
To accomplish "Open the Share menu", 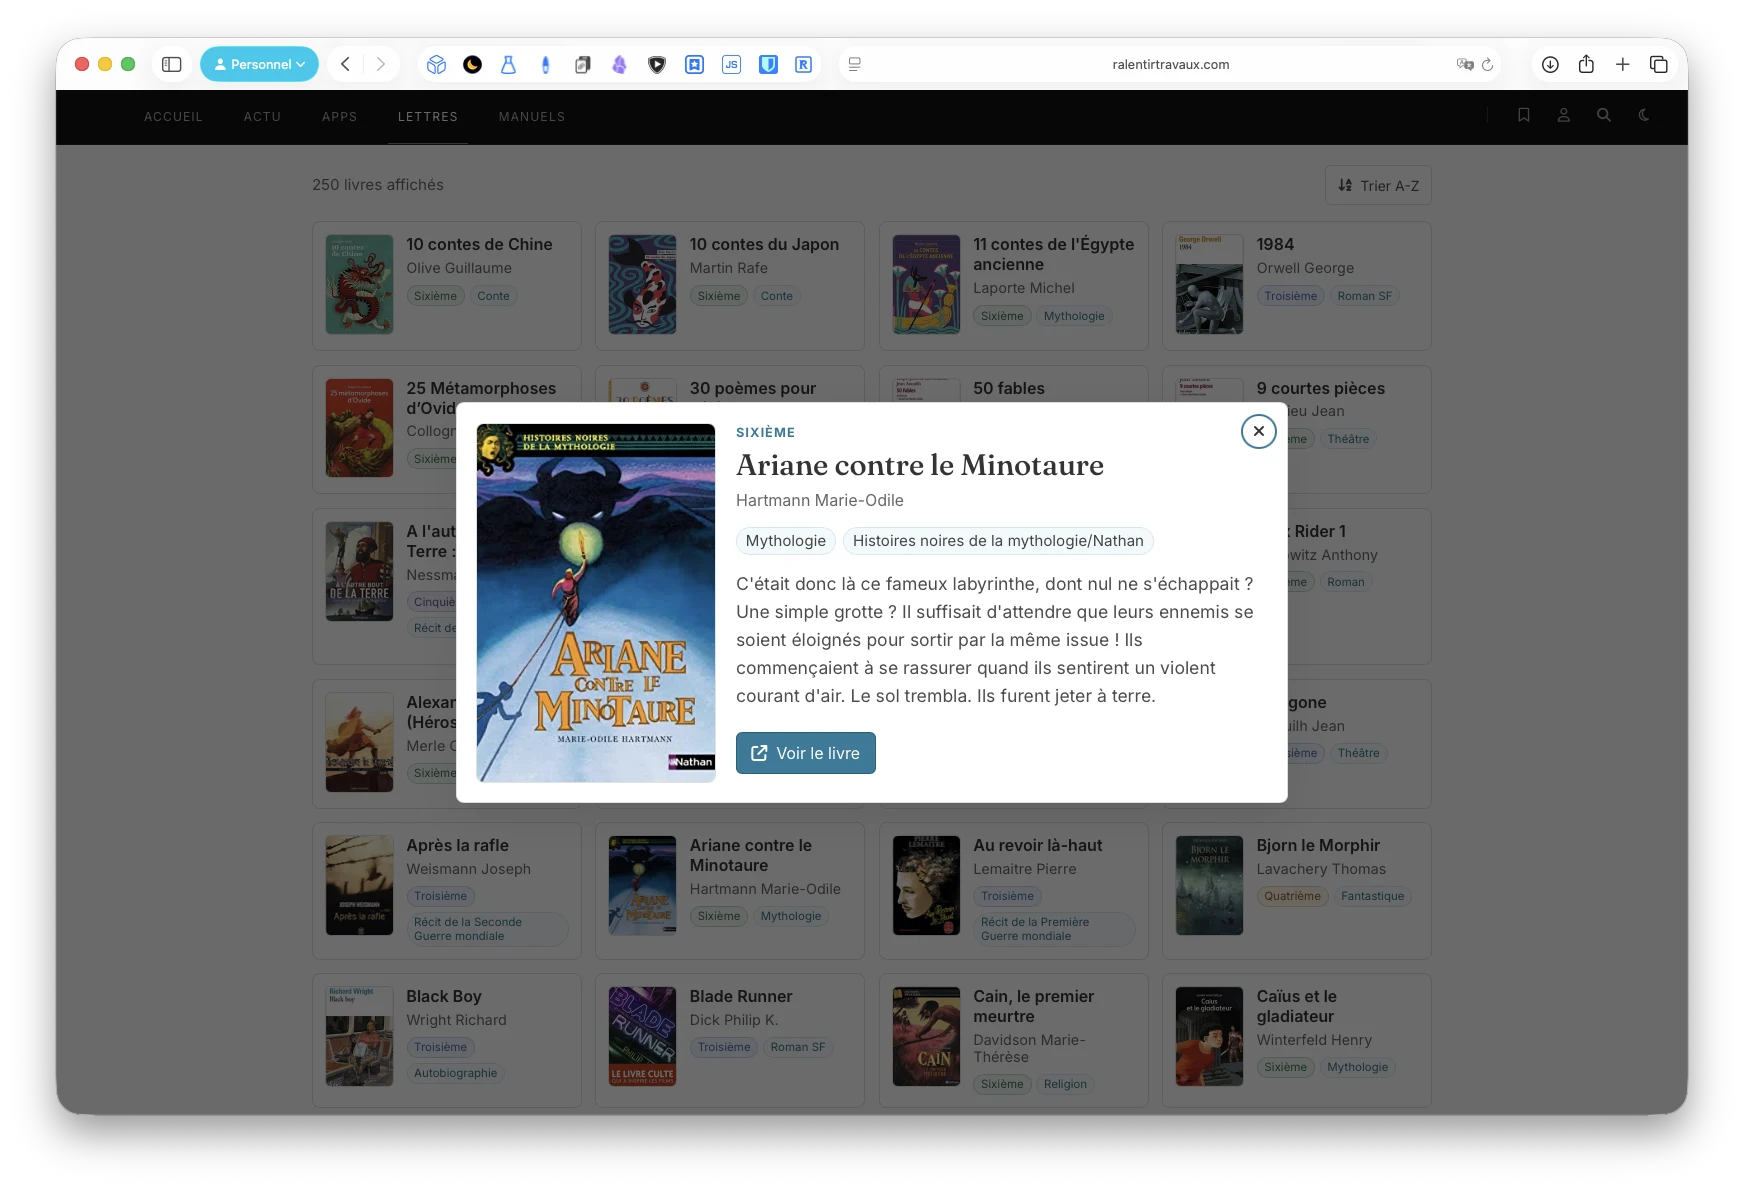I will [1586, 64].
